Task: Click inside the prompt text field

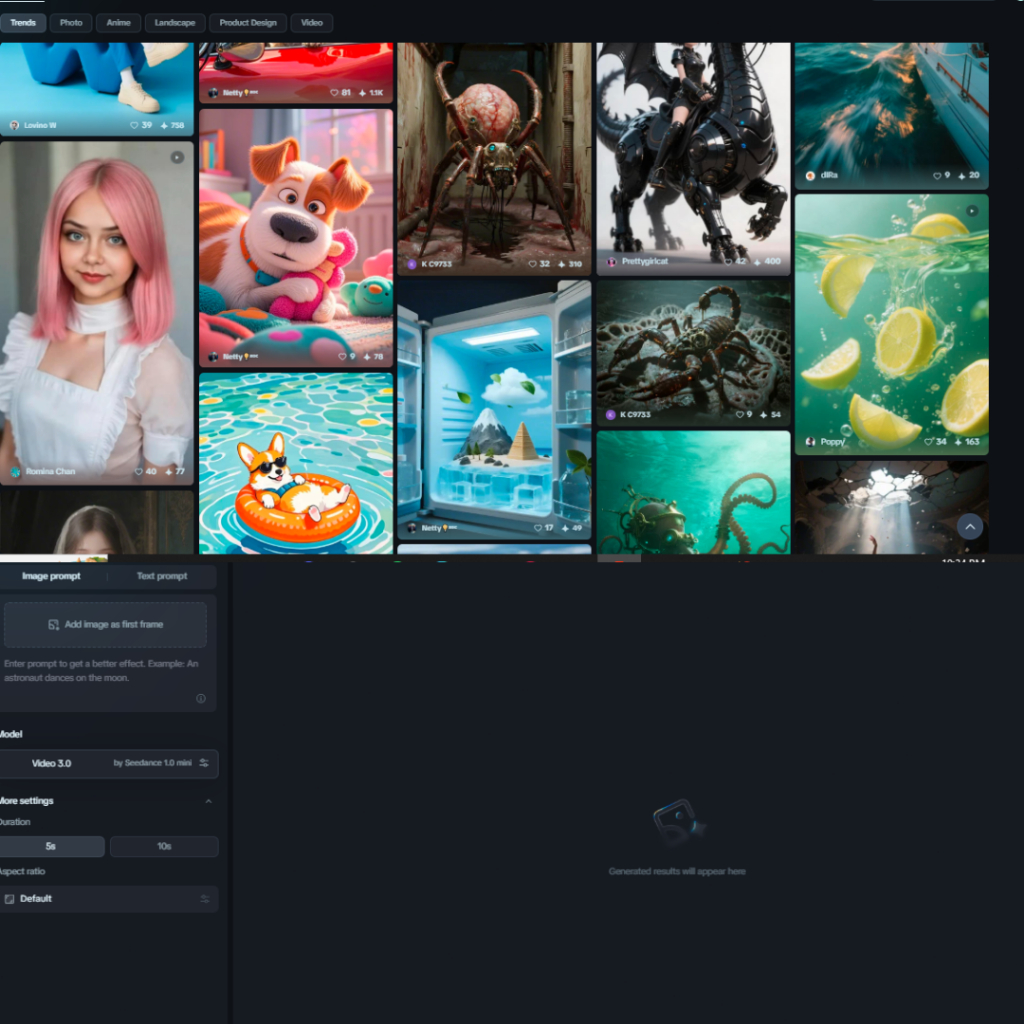Action: tap(104, 671)
